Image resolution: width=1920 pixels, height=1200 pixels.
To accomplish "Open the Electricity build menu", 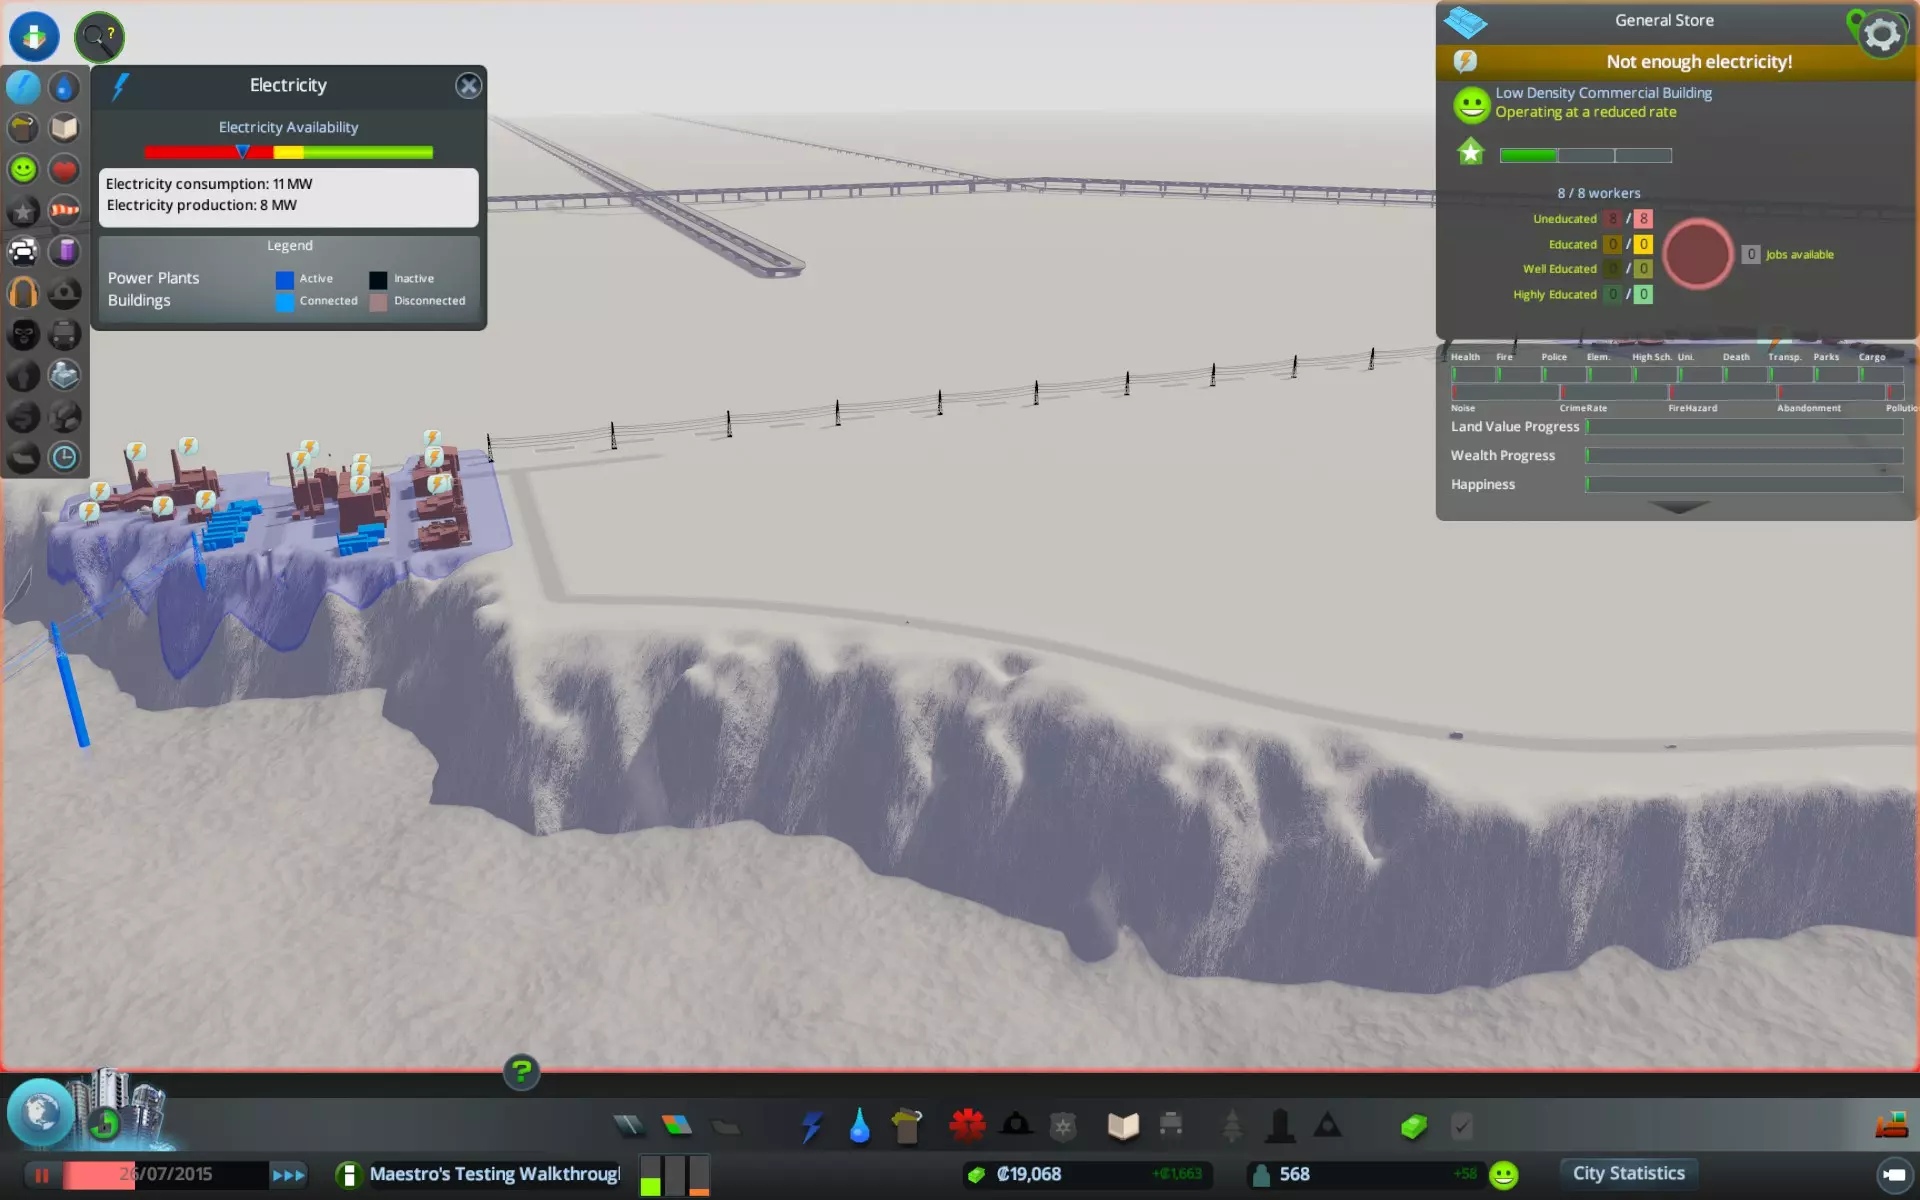I will coord(811,1127).
